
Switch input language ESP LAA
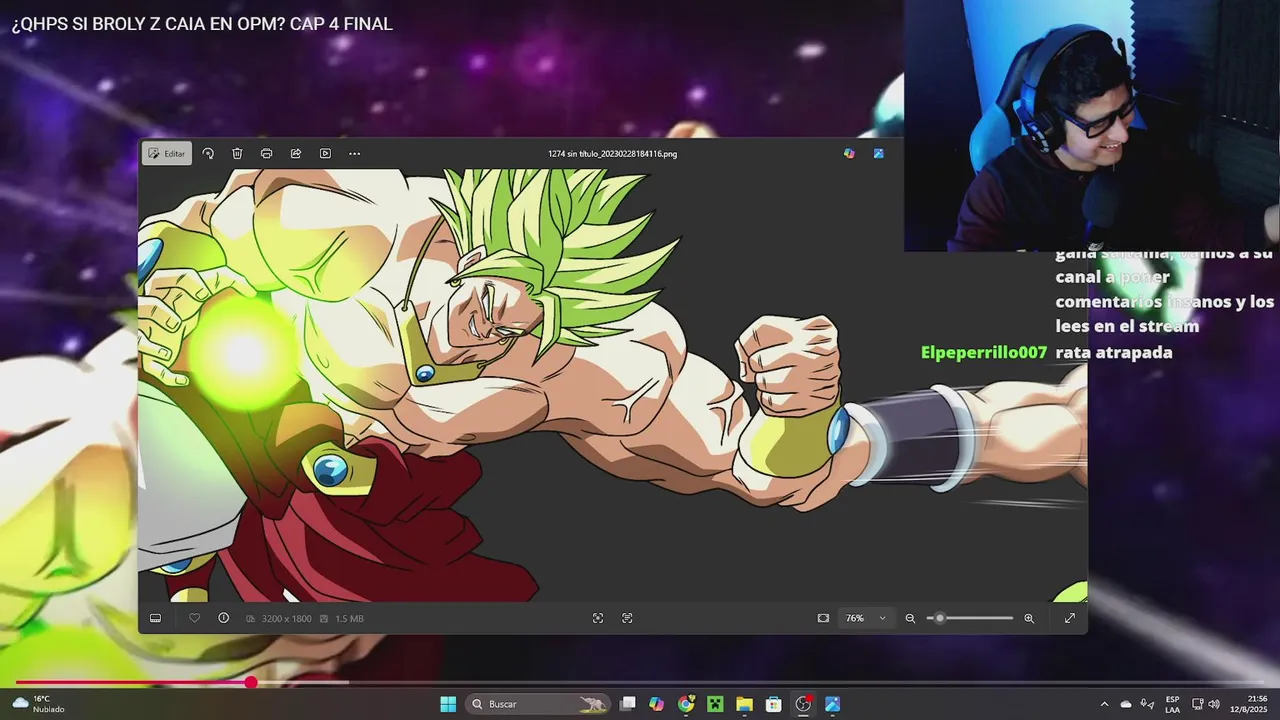1172,704
